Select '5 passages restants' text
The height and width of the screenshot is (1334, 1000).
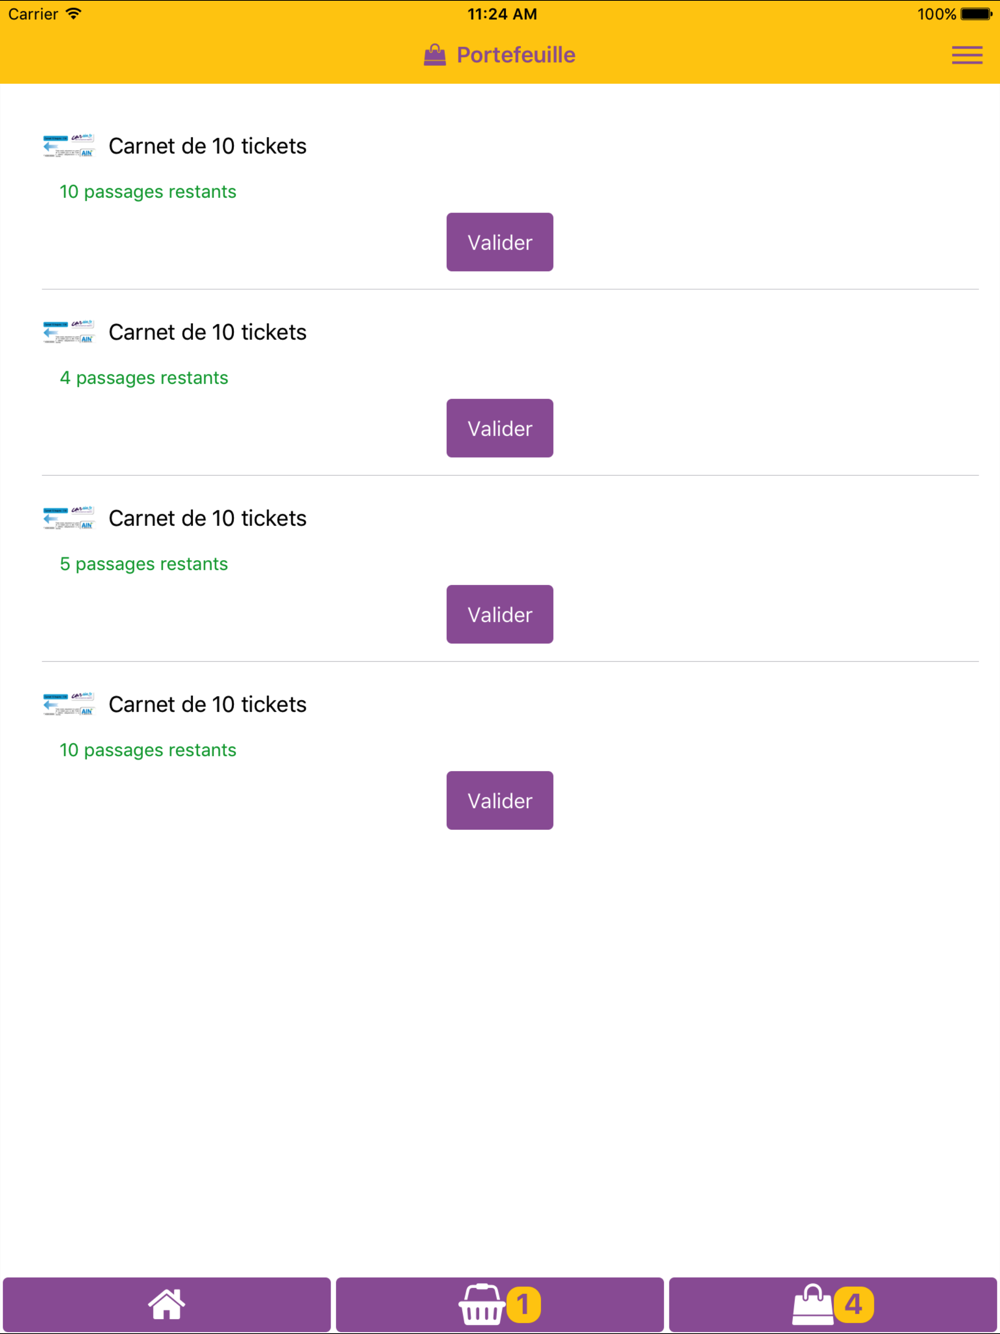pos(144,564)
